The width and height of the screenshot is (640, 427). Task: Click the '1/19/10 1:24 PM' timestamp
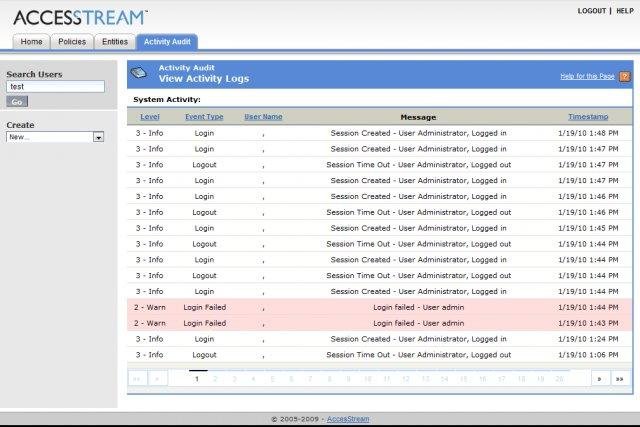[588, 339]
